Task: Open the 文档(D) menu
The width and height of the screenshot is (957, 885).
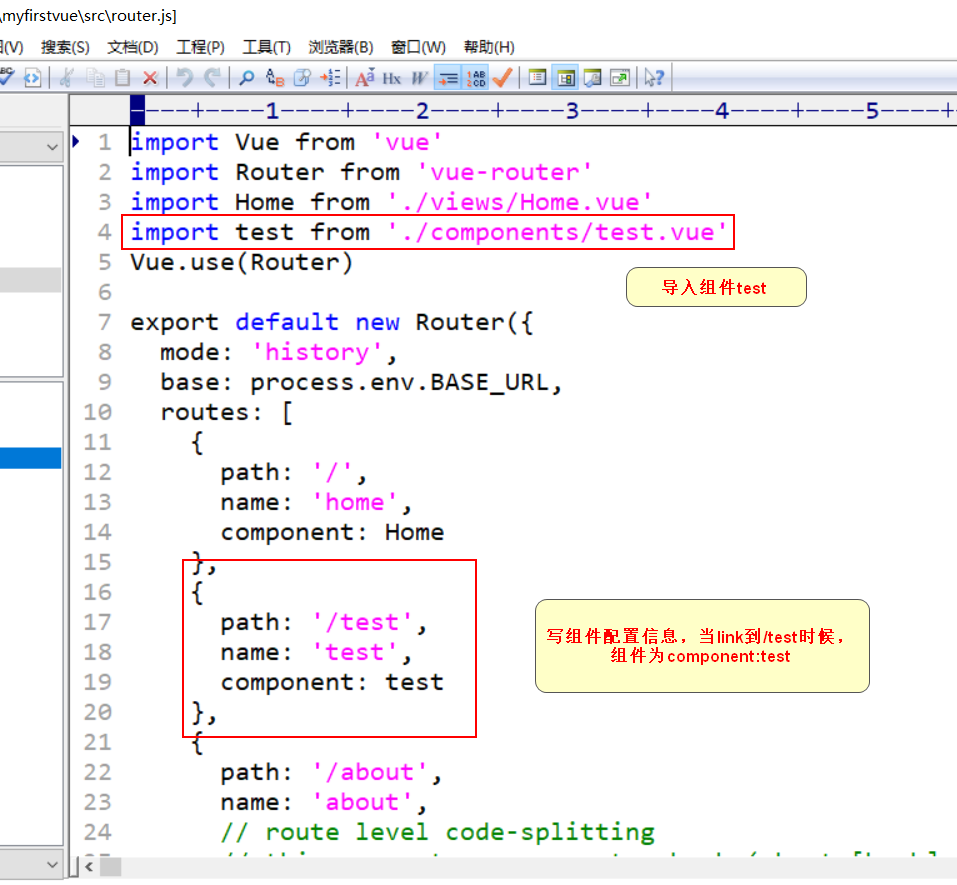Action: click(132, 47)
